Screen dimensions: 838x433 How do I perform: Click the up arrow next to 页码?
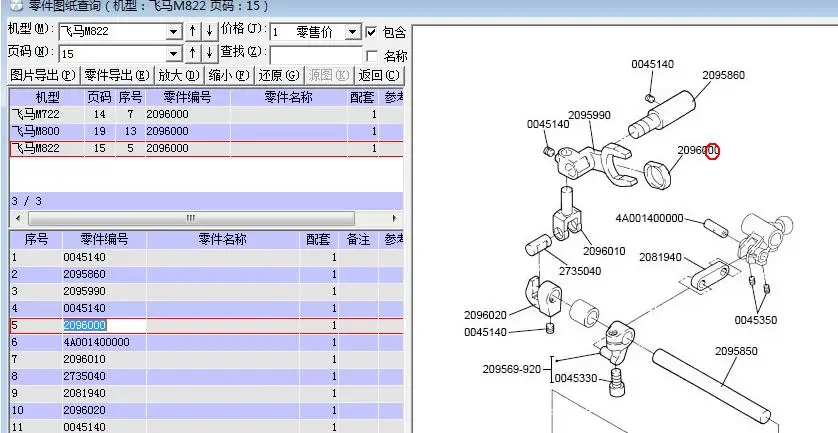(193, 53)
